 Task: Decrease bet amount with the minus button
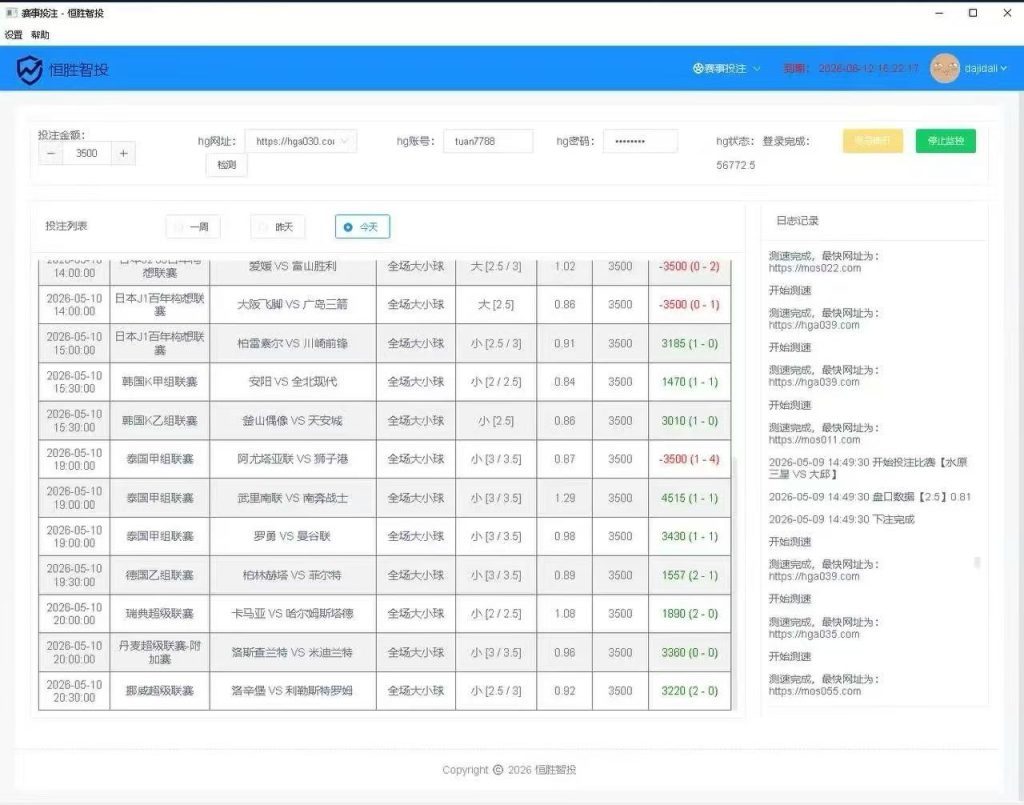coord(51,153)
